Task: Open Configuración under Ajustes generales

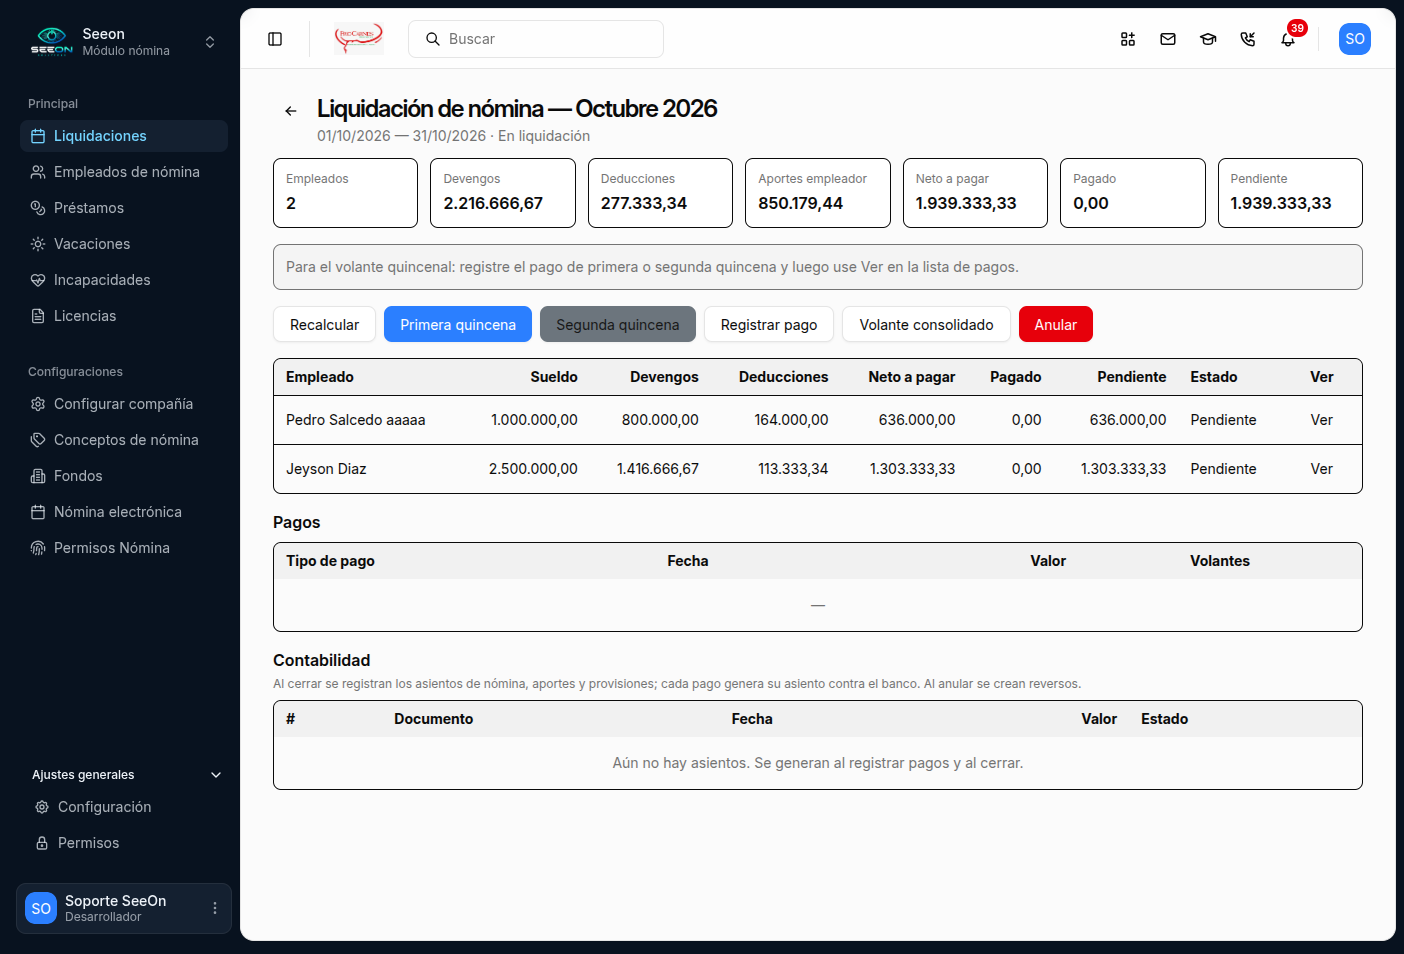Action: tap(126, 807)
